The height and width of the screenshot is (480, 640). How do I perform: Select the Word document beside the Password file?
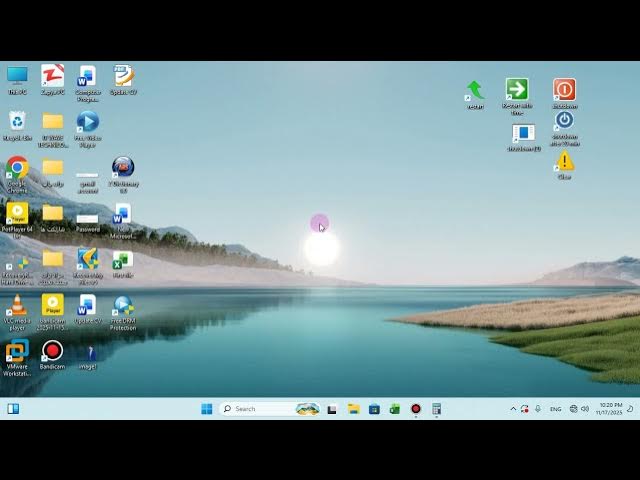[x=123, y=220]
